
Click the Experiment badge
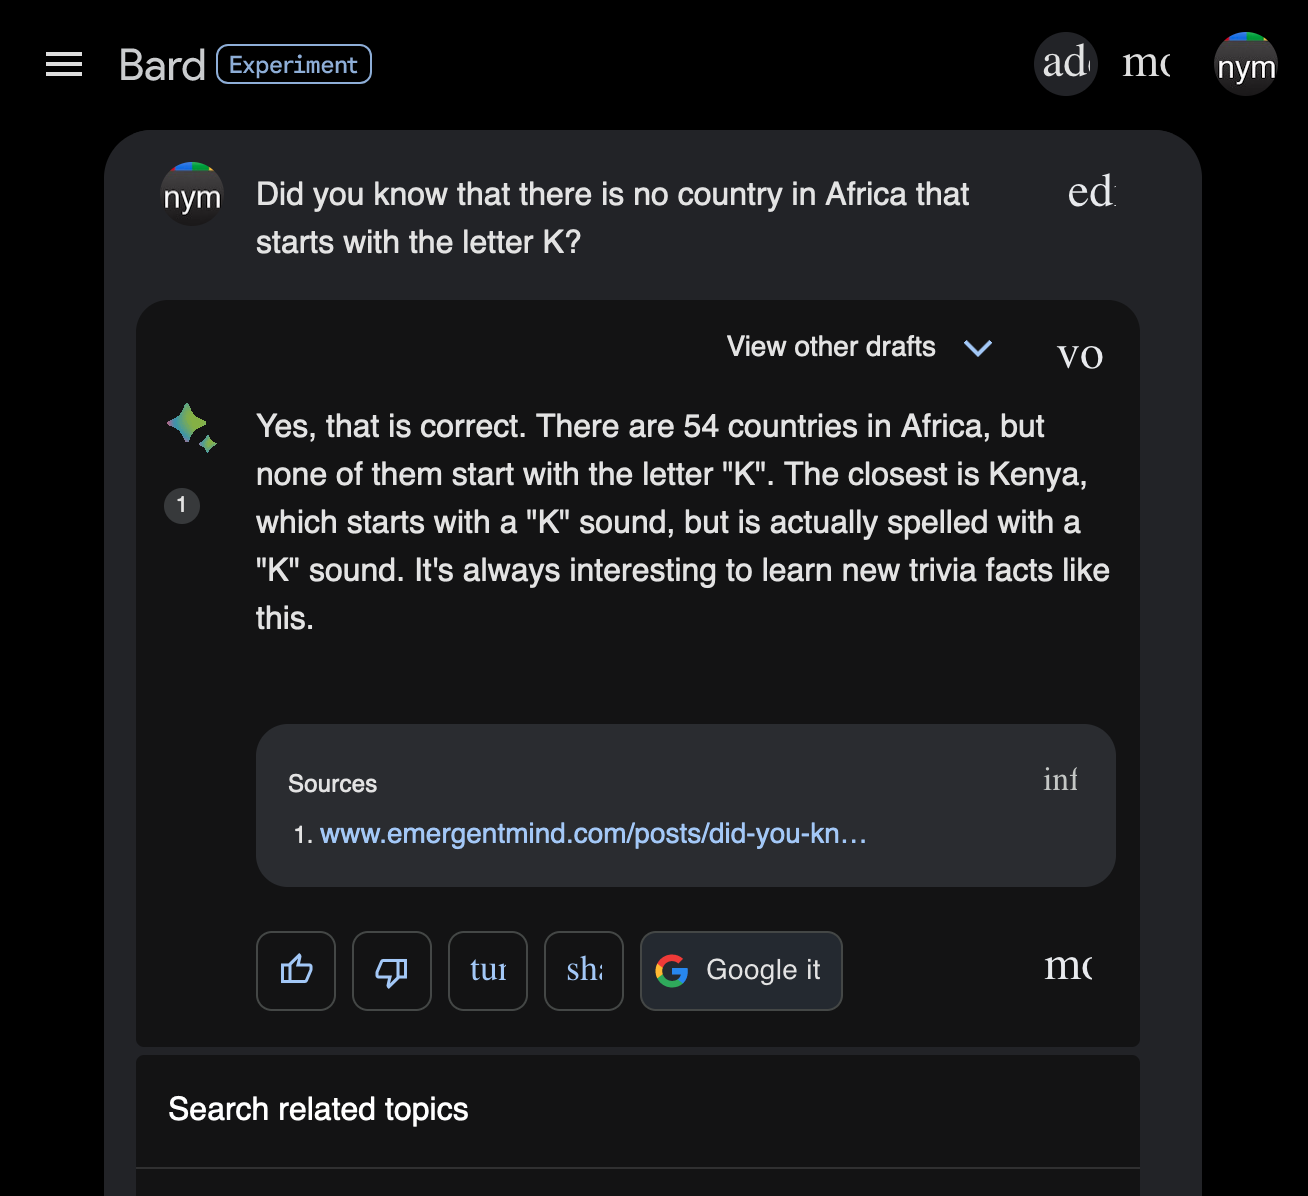click(294, 65)
